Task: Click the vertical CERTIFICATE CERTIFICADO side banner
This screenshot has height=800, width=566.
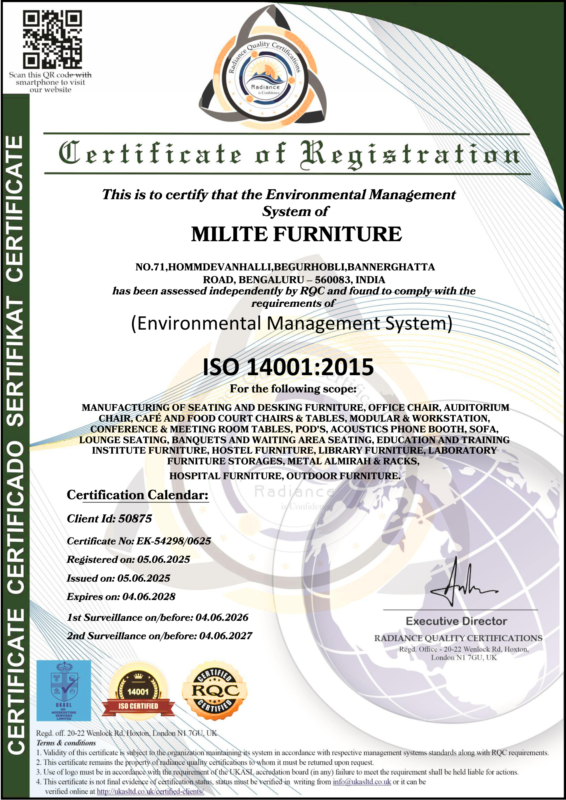Action: click(x=16, y=444)
